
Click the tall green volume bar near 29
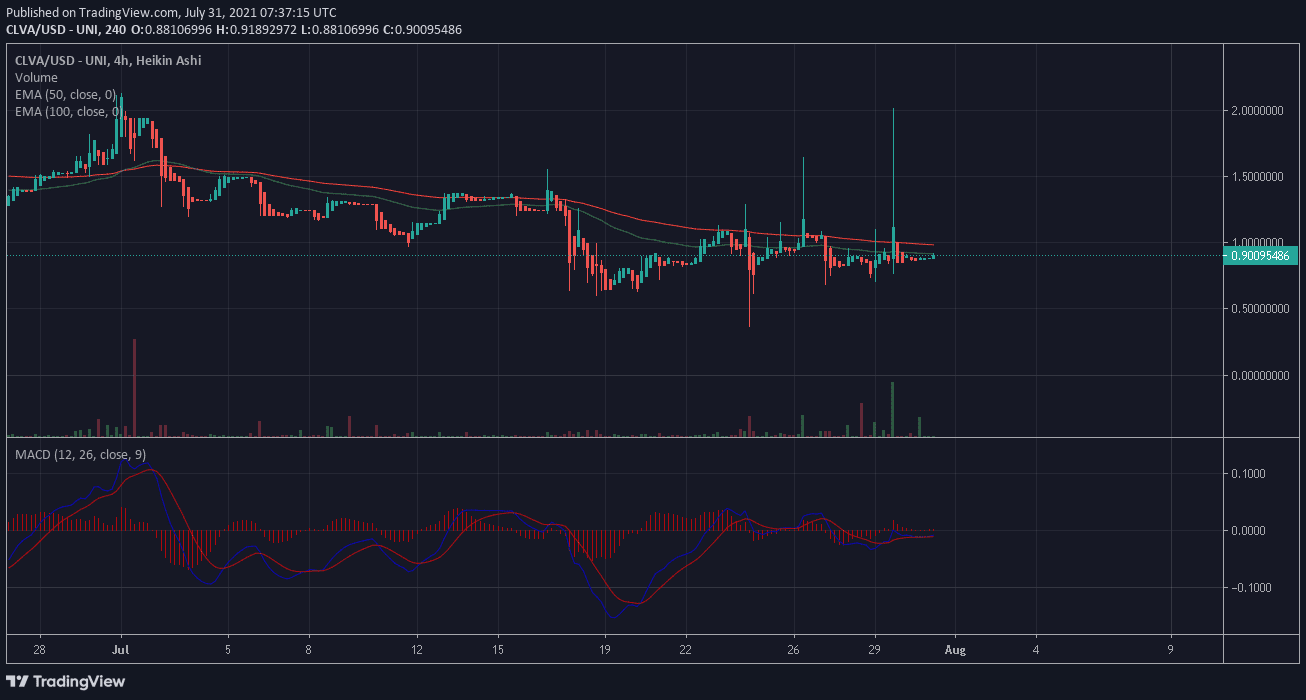click(892, 410)
